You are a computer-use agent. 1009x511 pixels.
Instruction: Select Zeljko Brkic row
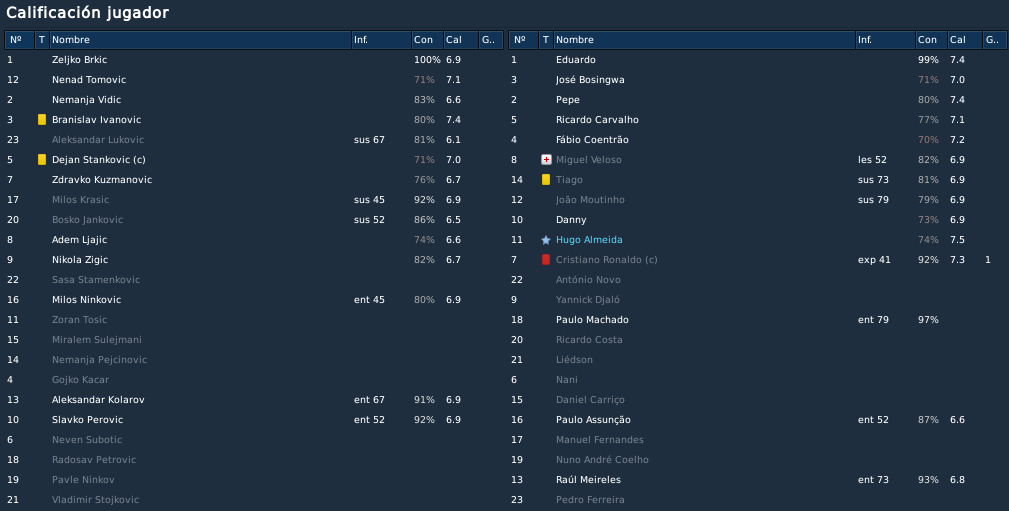click(x=254, y=60)
